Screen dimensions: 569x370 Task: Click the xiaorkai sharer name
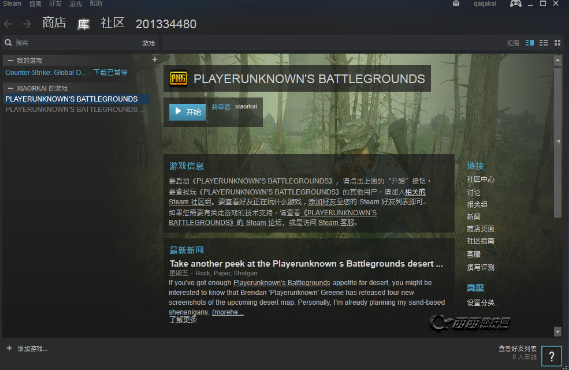[x=246, y=107]
